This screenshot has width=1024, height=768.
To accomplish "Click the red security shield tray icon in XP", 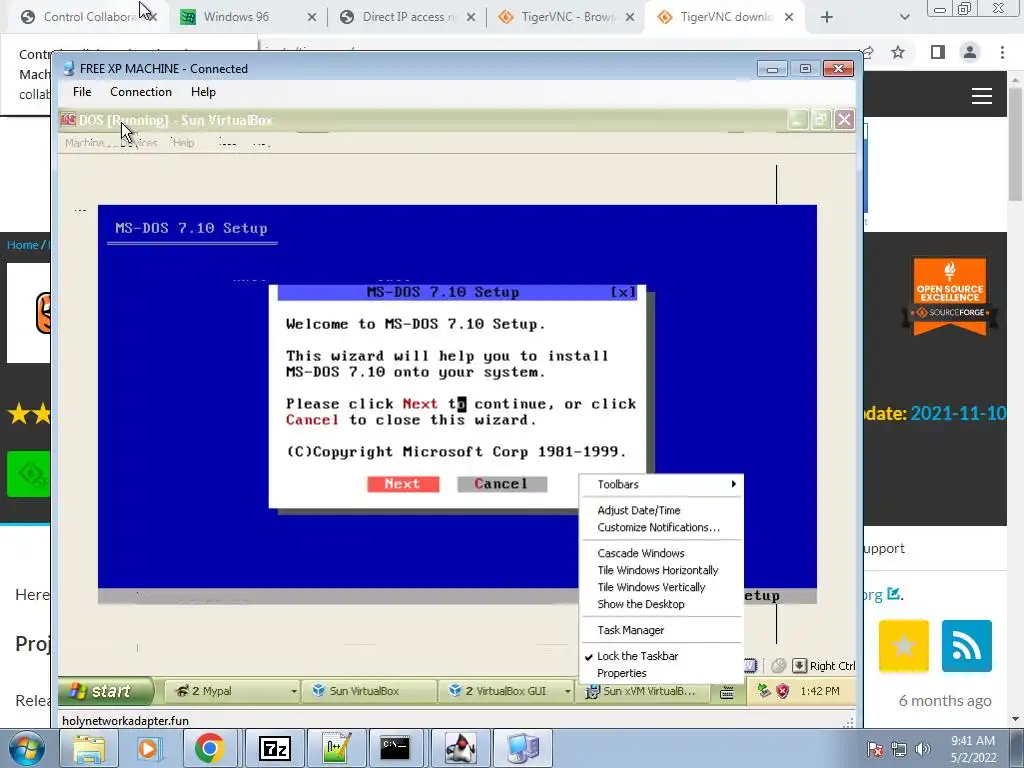I will (x=782, y=691).
